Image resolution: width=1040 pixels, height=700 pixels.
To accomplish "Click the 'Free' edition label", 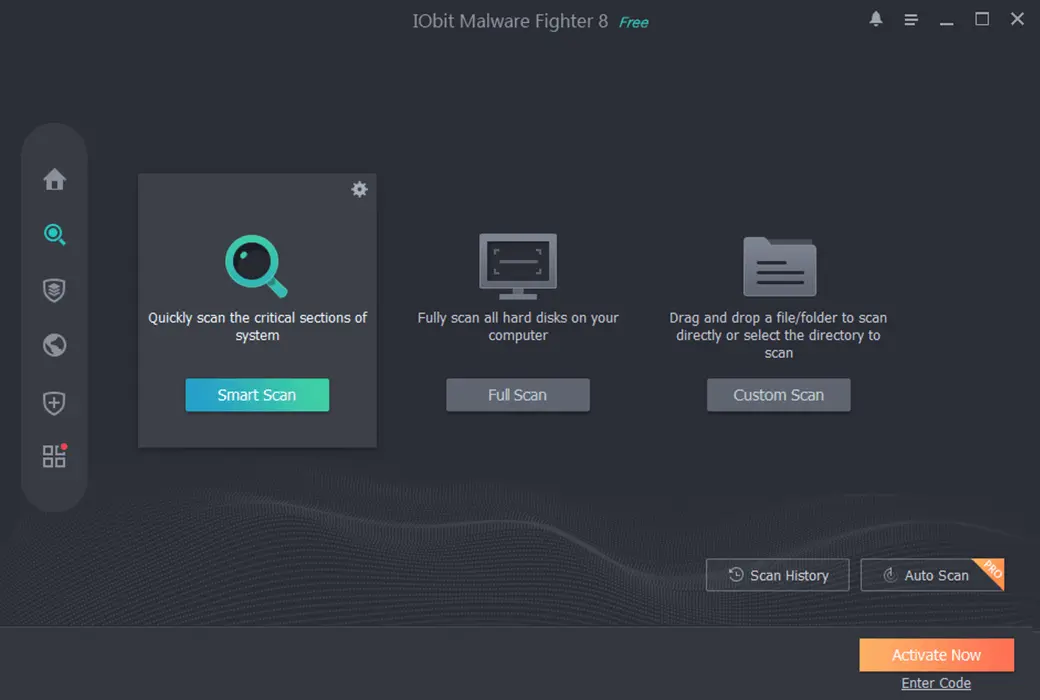I will coord(633,23).
